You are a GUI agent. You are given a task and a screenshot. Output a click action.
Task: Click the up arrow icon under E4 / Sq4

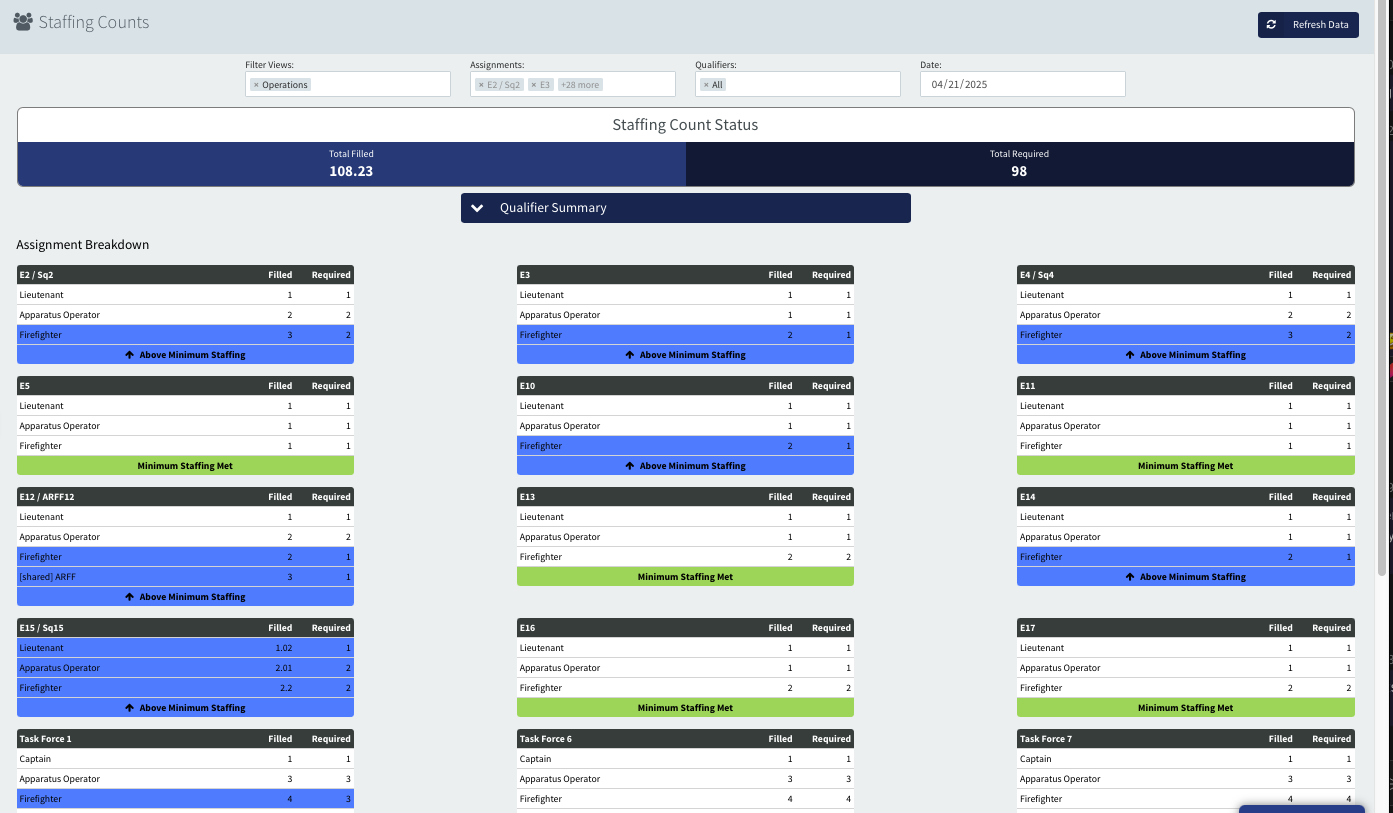click(1130, 355)
